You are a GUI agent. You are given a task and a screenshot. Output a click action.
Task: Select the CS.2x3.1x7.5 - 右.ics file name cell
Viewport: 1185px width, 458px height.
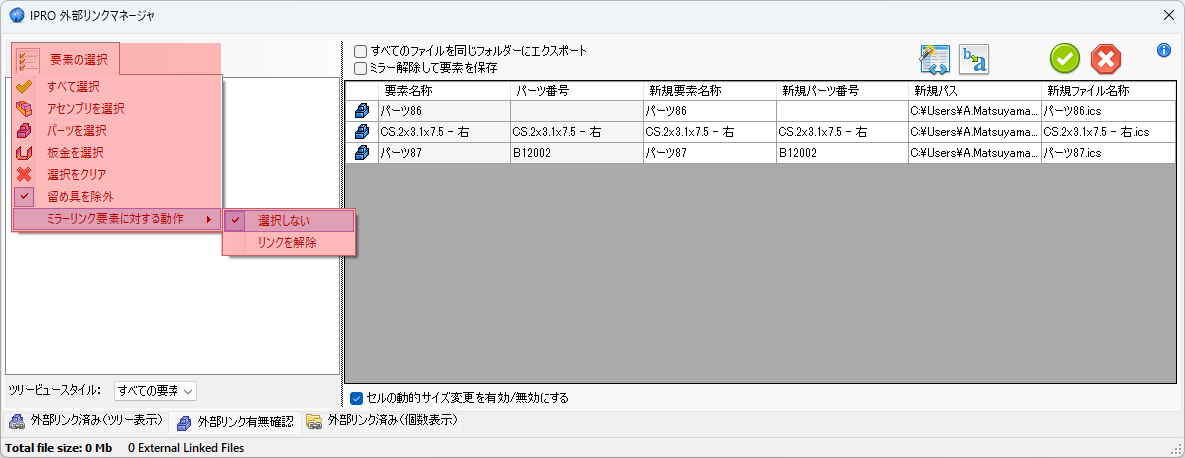[x=1109, y=132]
